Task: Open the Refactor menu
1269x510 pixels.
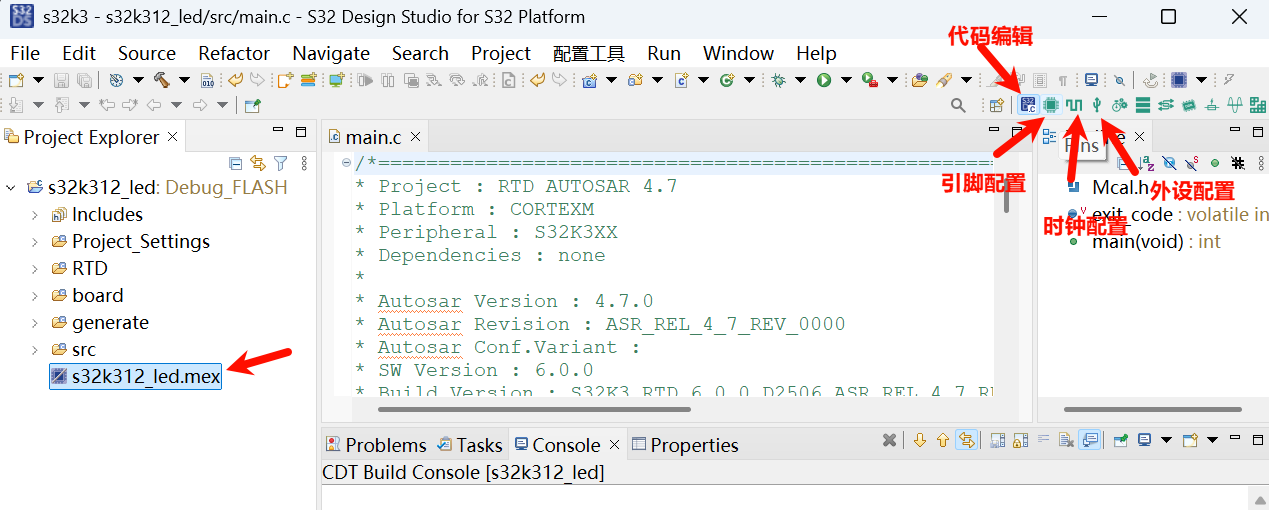Action: [x=234, y=53]
